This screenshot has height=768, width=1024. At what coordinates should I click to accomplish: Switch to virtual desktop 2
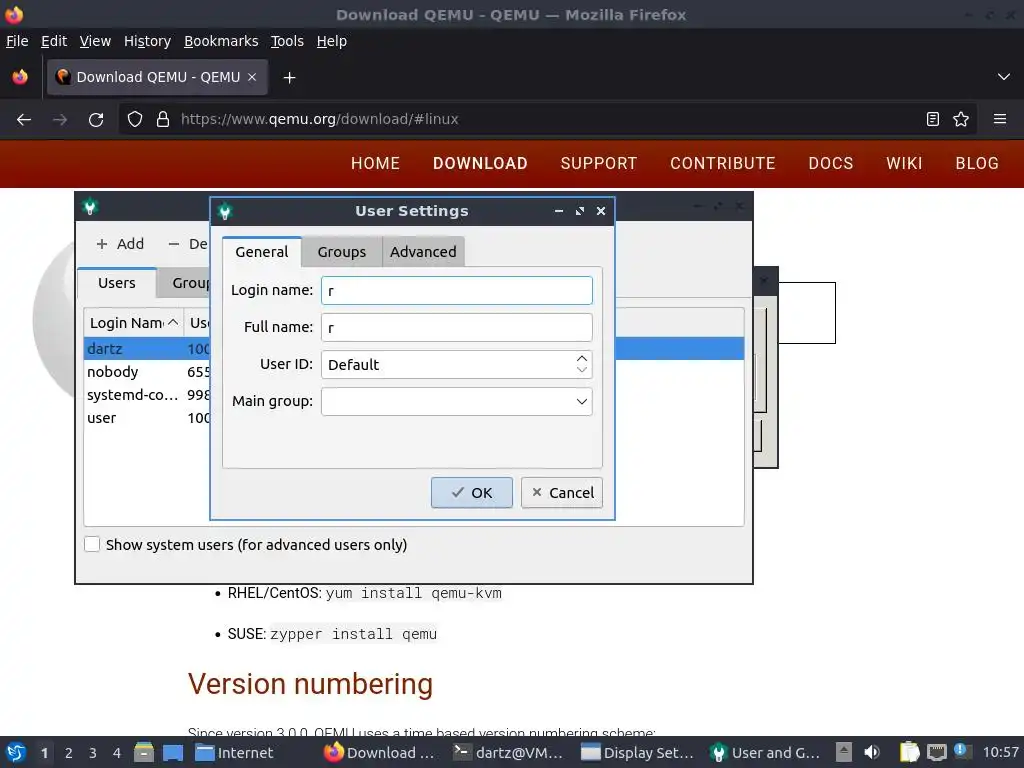tap(69, 753)
